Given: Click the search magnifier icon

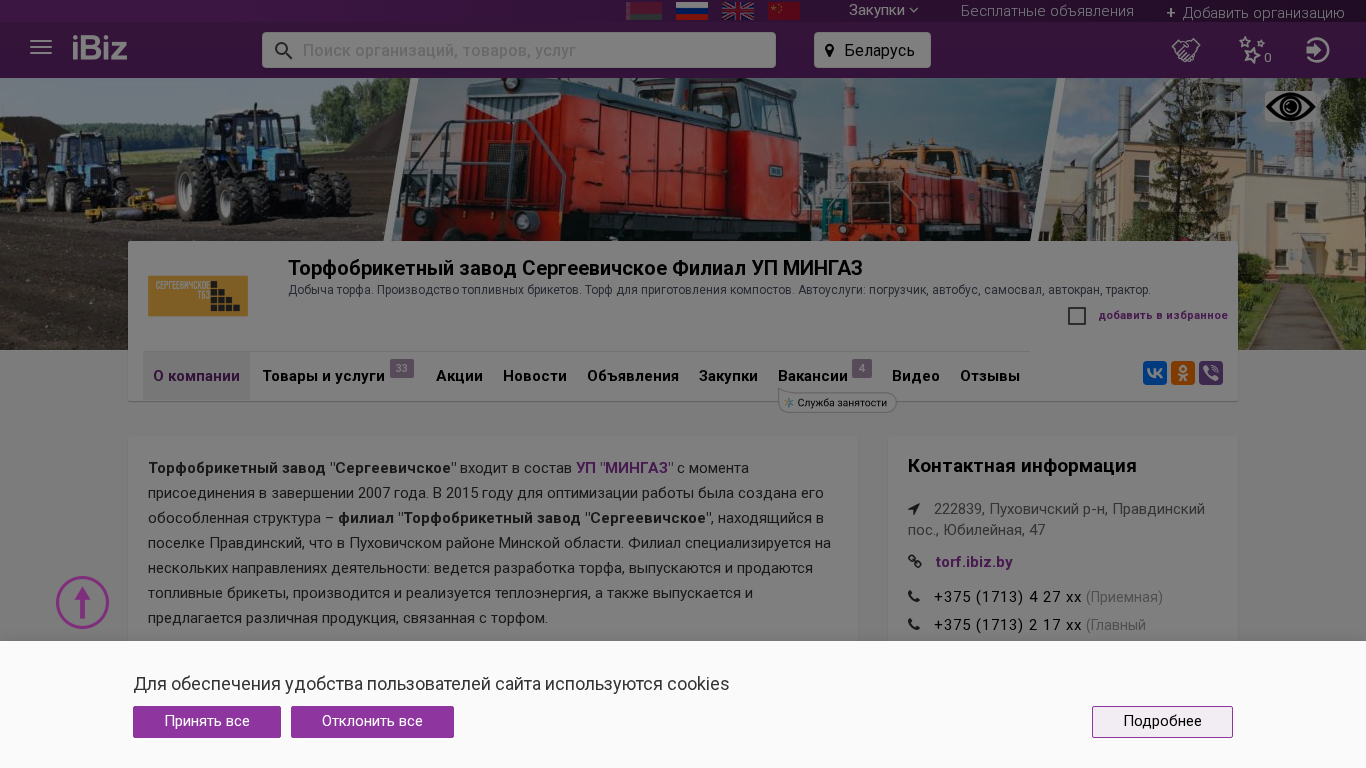Looking at the screenshot, I should click(x=283, y=50).
